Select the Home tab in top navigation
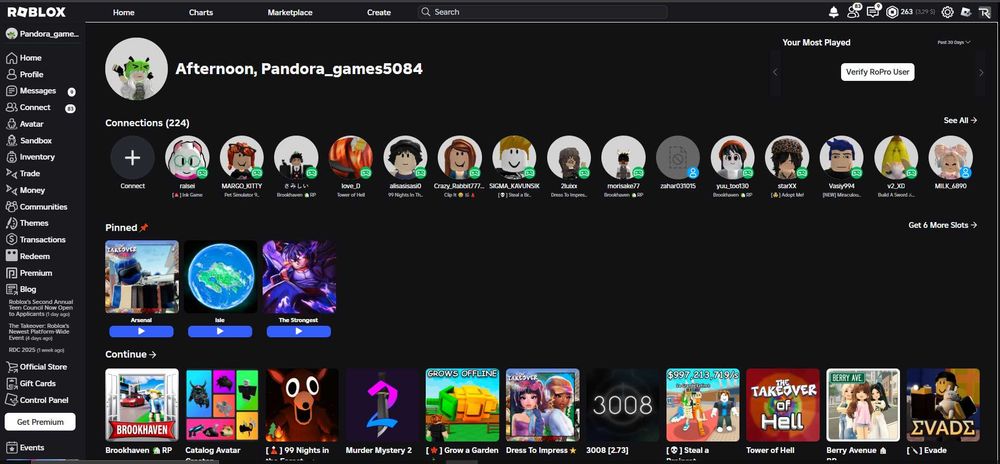The height and width of the screenshot is (464, 1000). click(124, 12)
